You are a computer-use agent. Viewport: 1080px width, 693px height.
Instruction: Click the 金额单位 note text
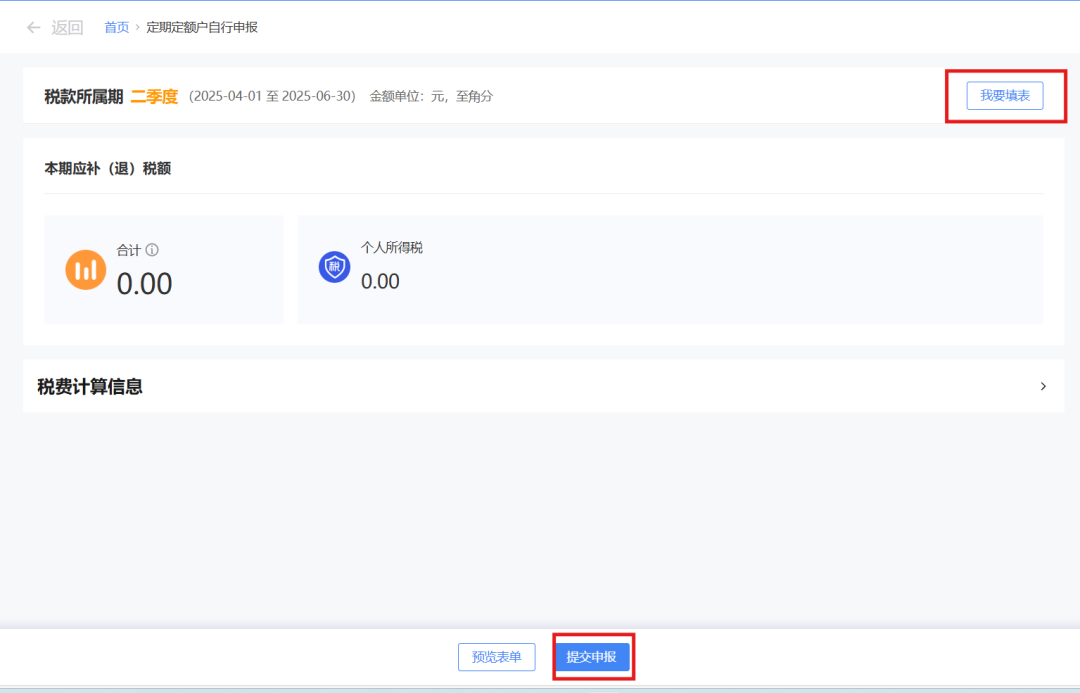click(431, 96)
